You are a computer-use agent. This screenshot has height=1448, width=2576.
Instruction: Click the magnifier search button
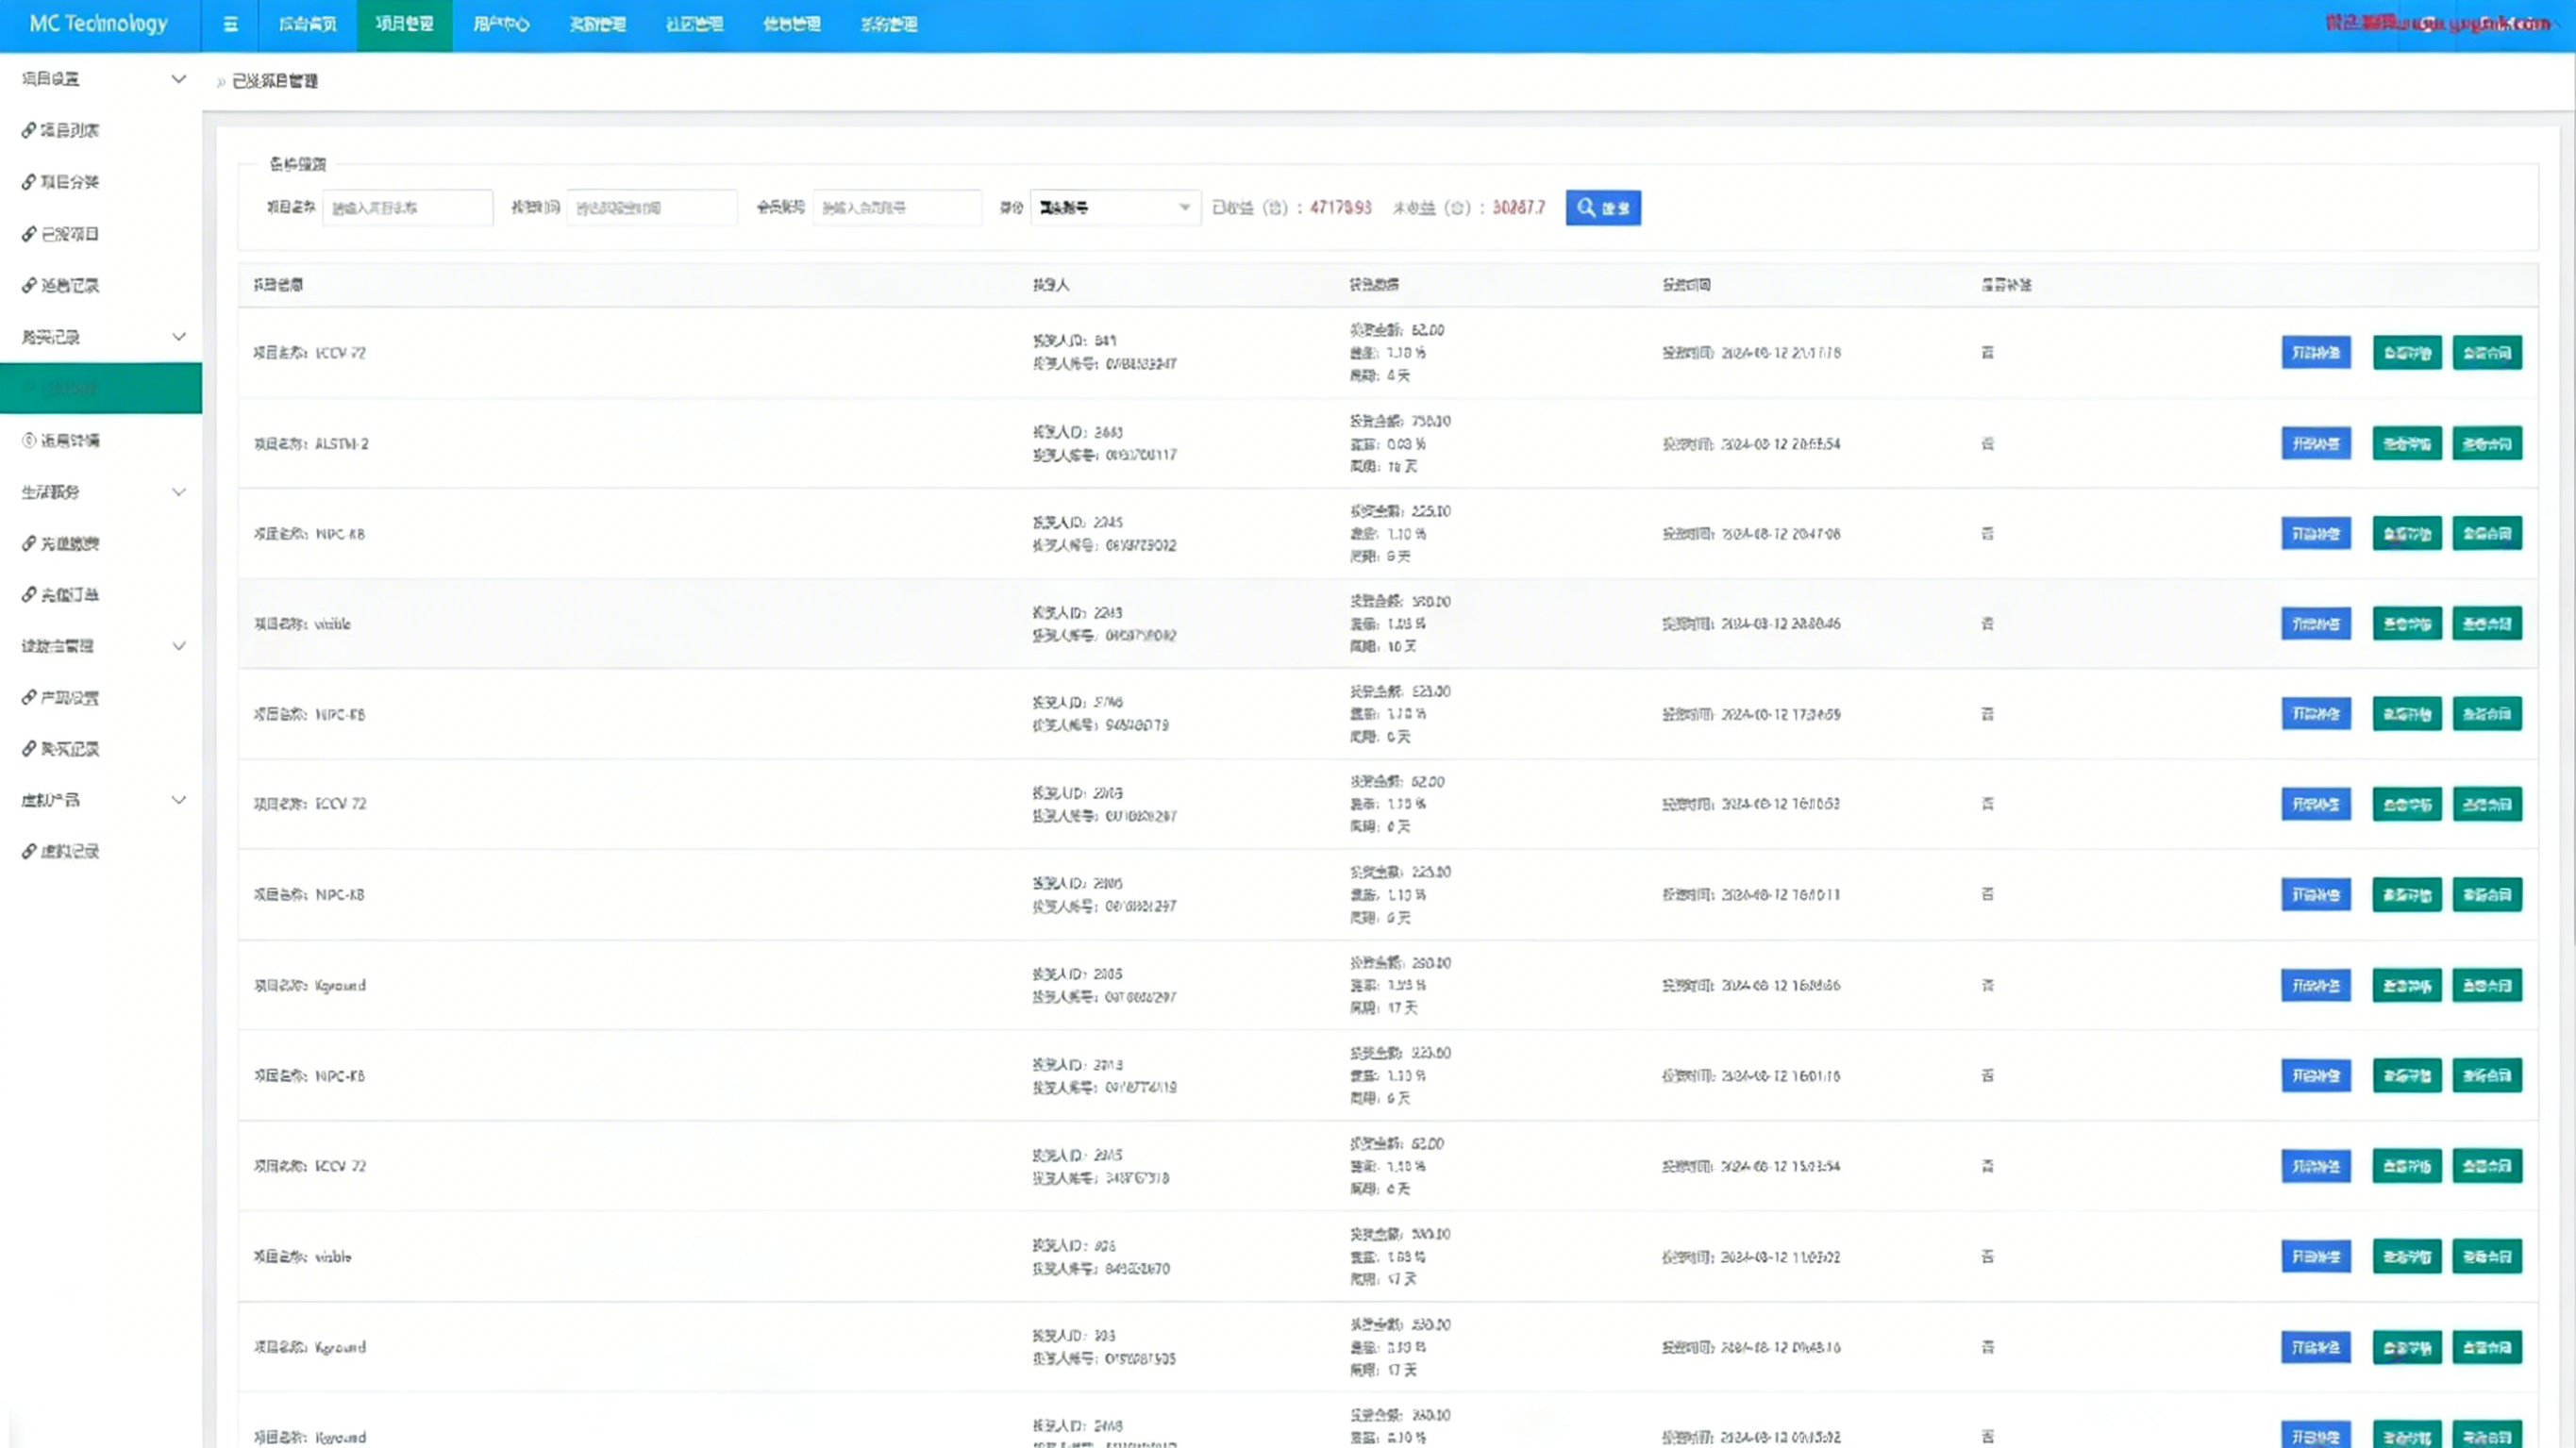tap(1603, 207)
